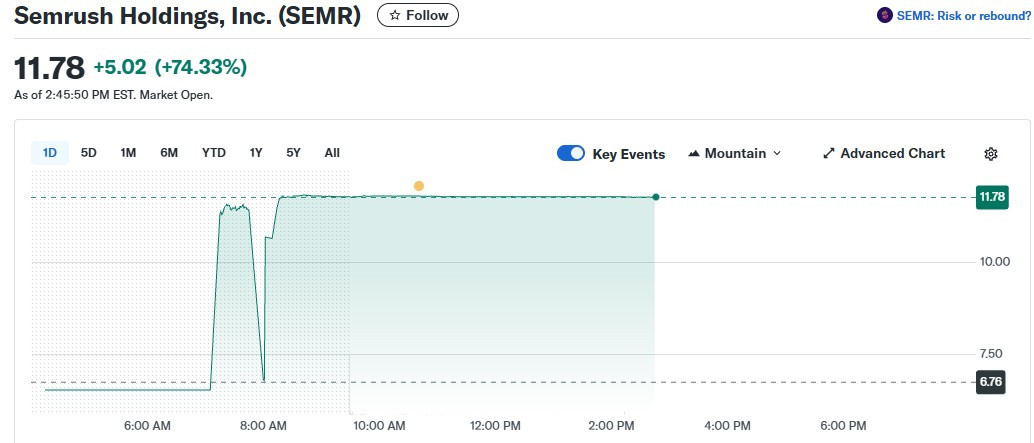Viewport: 1034px width, 443px height.
Task: Switch chart to 1Y range
Action: (x=256, y=153)
